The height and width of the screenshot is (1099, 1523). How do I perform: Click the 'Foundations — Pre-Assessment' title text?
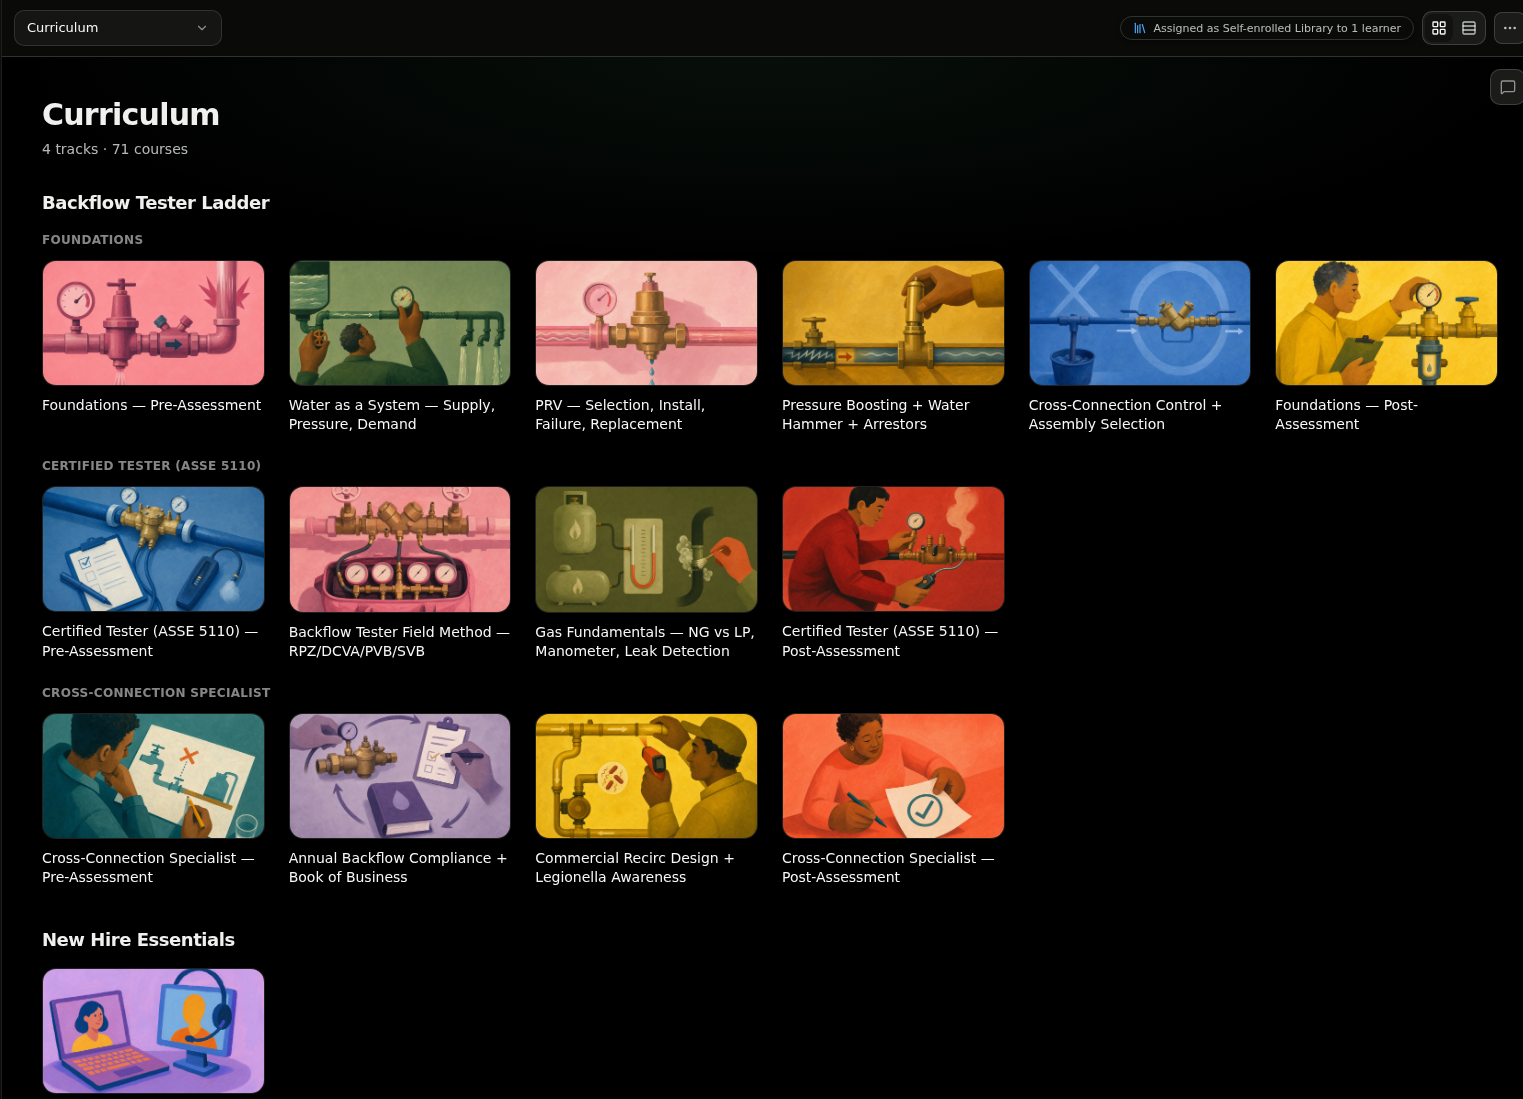151,405
